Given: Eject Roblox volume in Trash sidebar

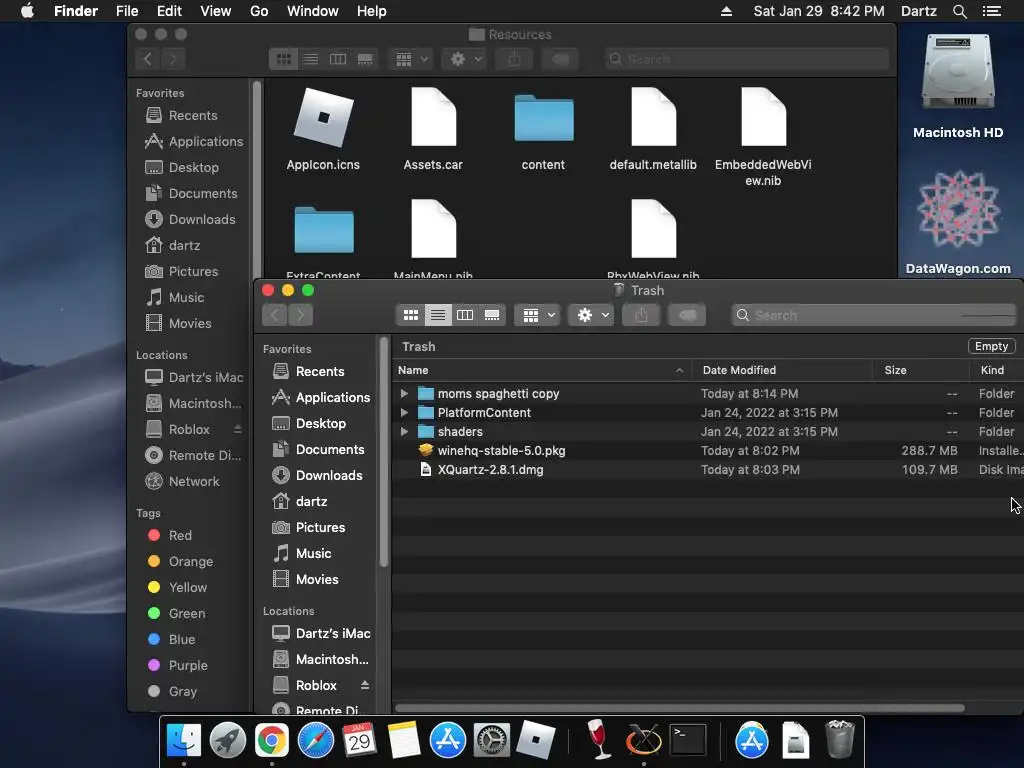Looking at the screenshot, I should pyautogui.click(x=364, y=685).
